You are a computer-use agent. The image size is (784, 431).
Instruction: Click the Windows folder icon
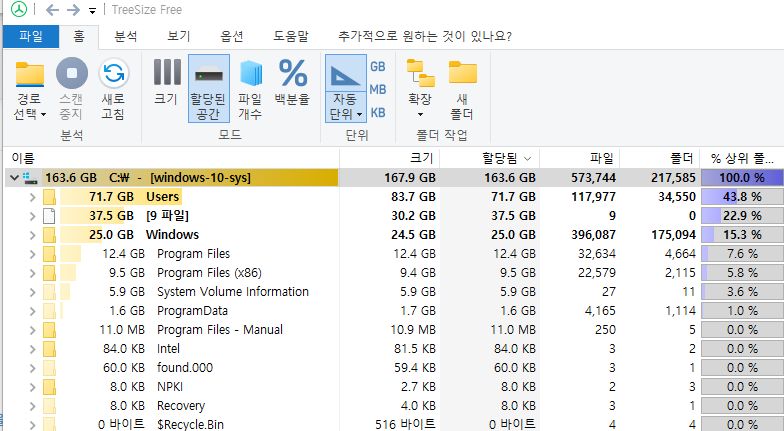coord(49,235)
